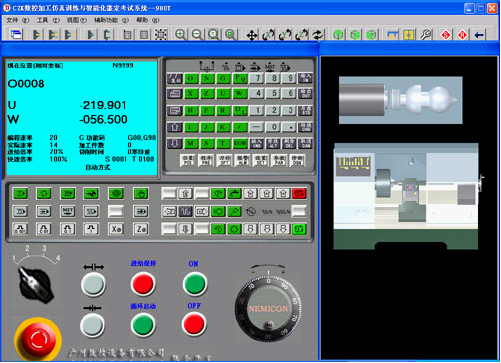Select the four-way pan arrows tool
Image resolution: width=501 pixels, height=363 pixels.
point(252,35)
